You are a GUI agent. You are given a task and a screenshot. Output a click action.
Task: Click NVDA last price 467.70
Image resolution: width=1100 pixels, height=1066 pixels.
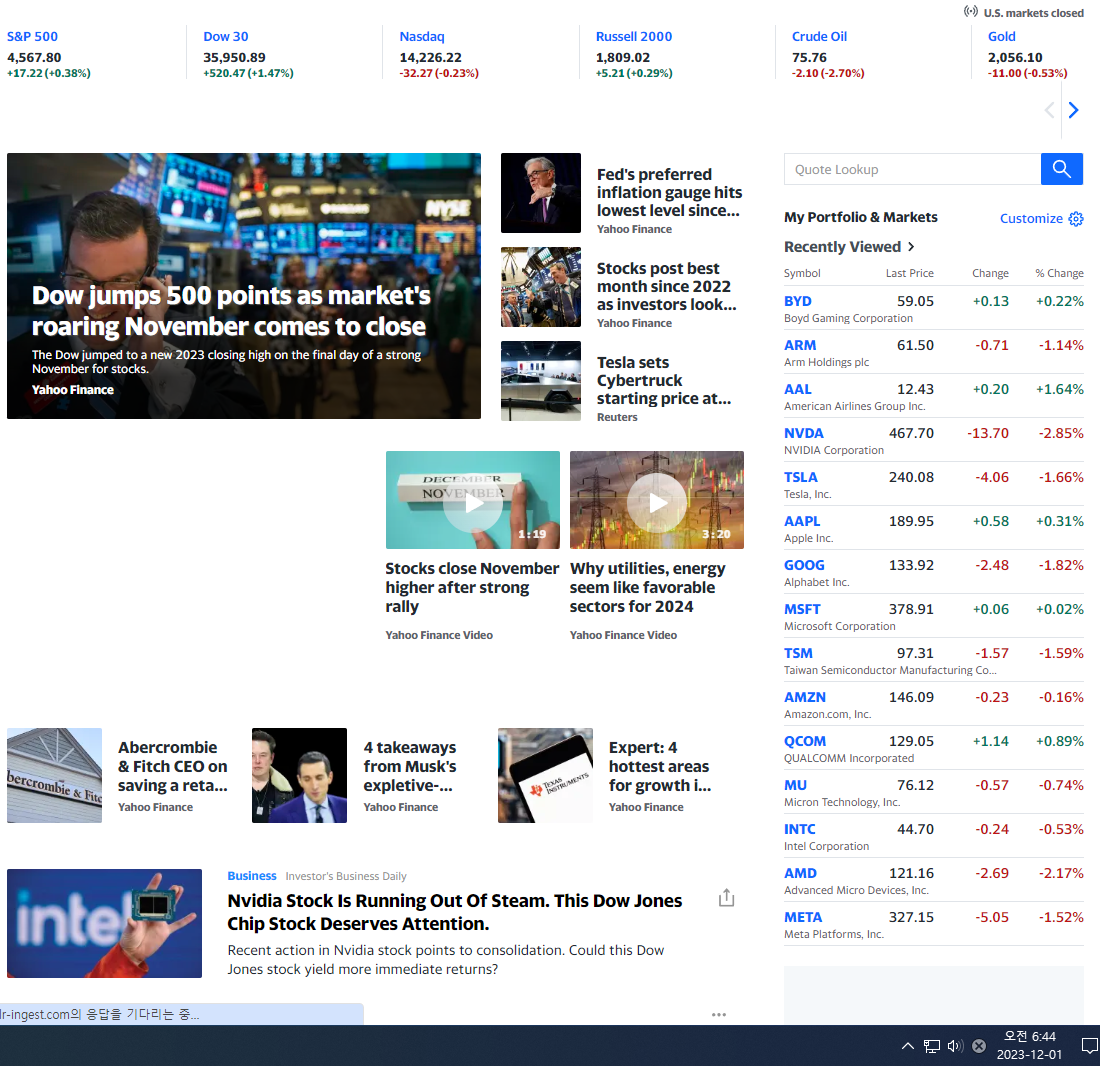911,433
